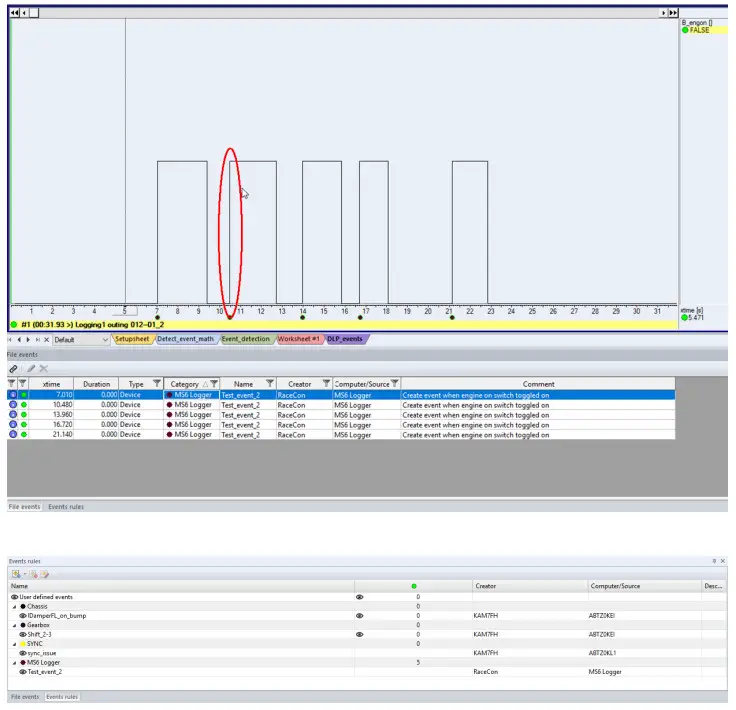Toggle eye visibility for DamperFL_on_bump rule

pos(362,615)
